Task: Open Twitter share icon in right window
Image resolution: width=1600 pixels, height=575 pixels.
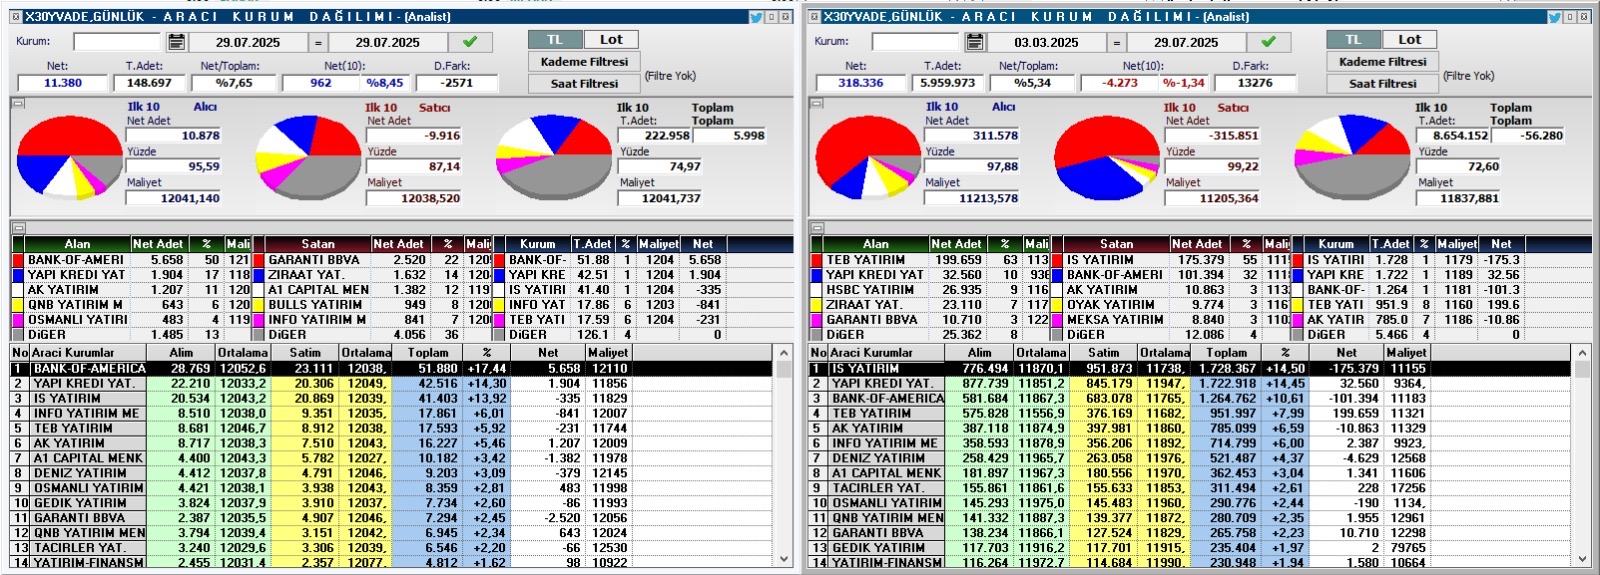Action: [1554, 17]
